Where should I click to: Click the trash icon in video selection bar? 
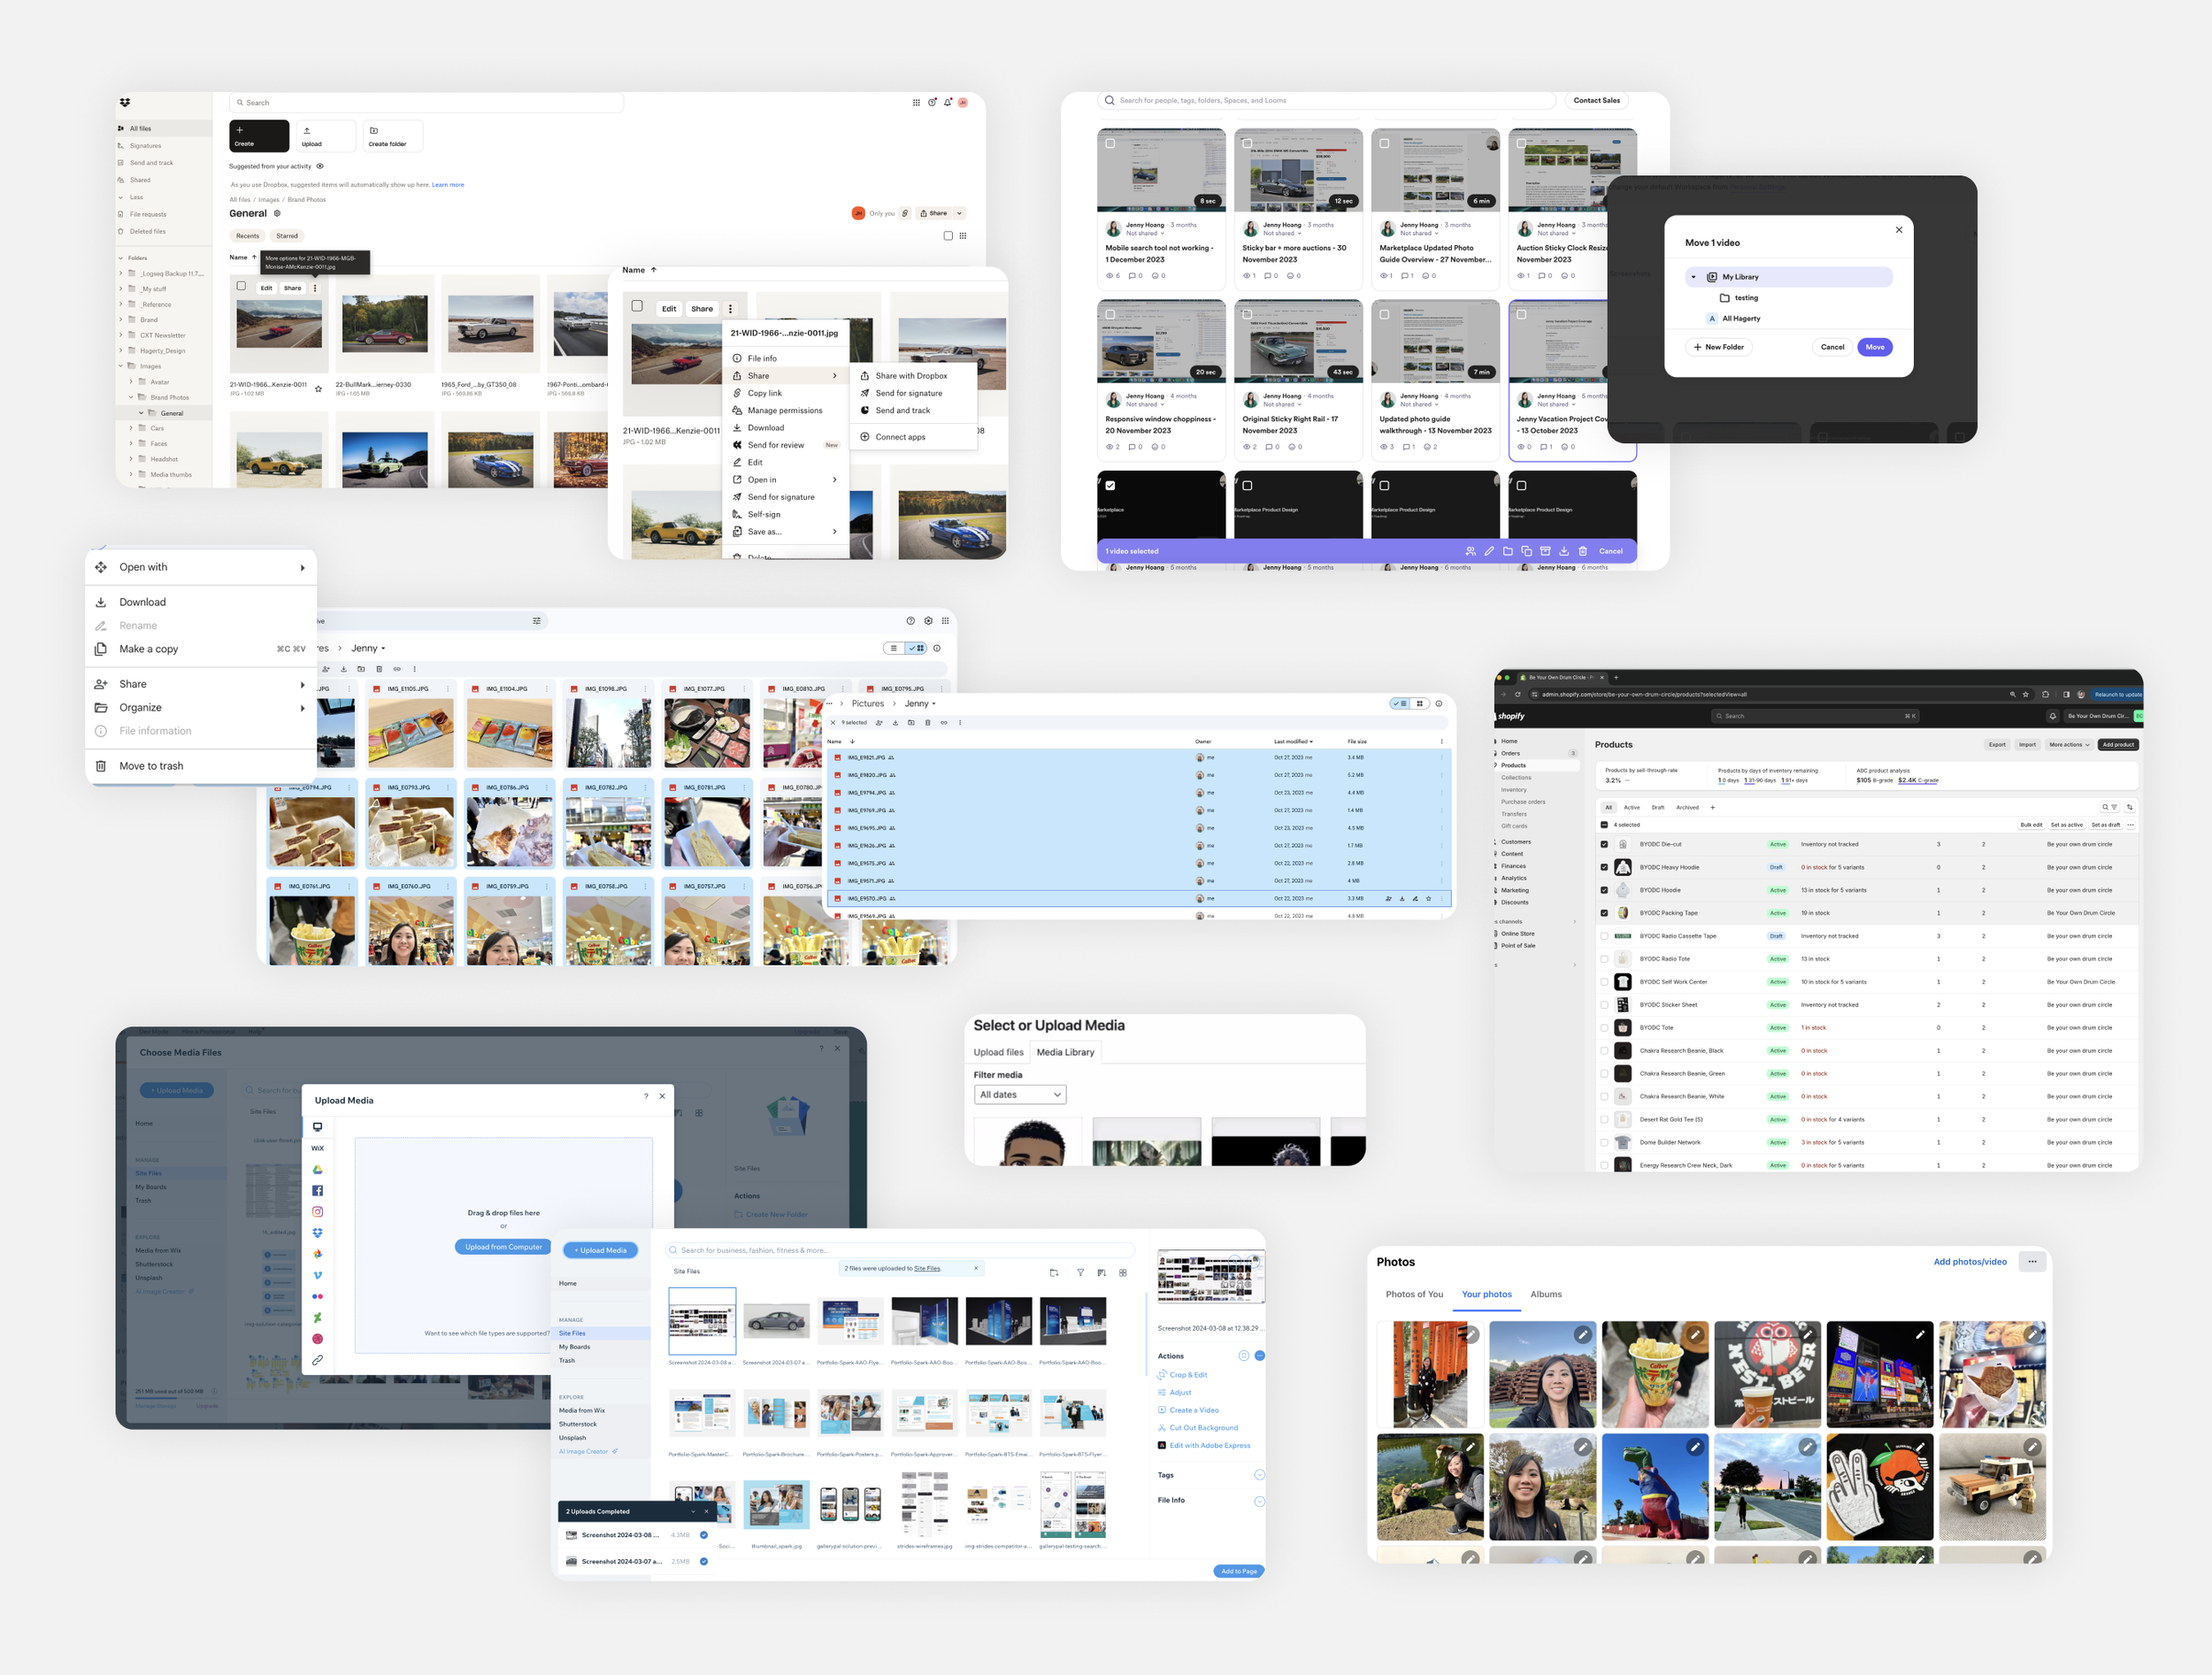pyautogui.click(x=1582, y=551)
